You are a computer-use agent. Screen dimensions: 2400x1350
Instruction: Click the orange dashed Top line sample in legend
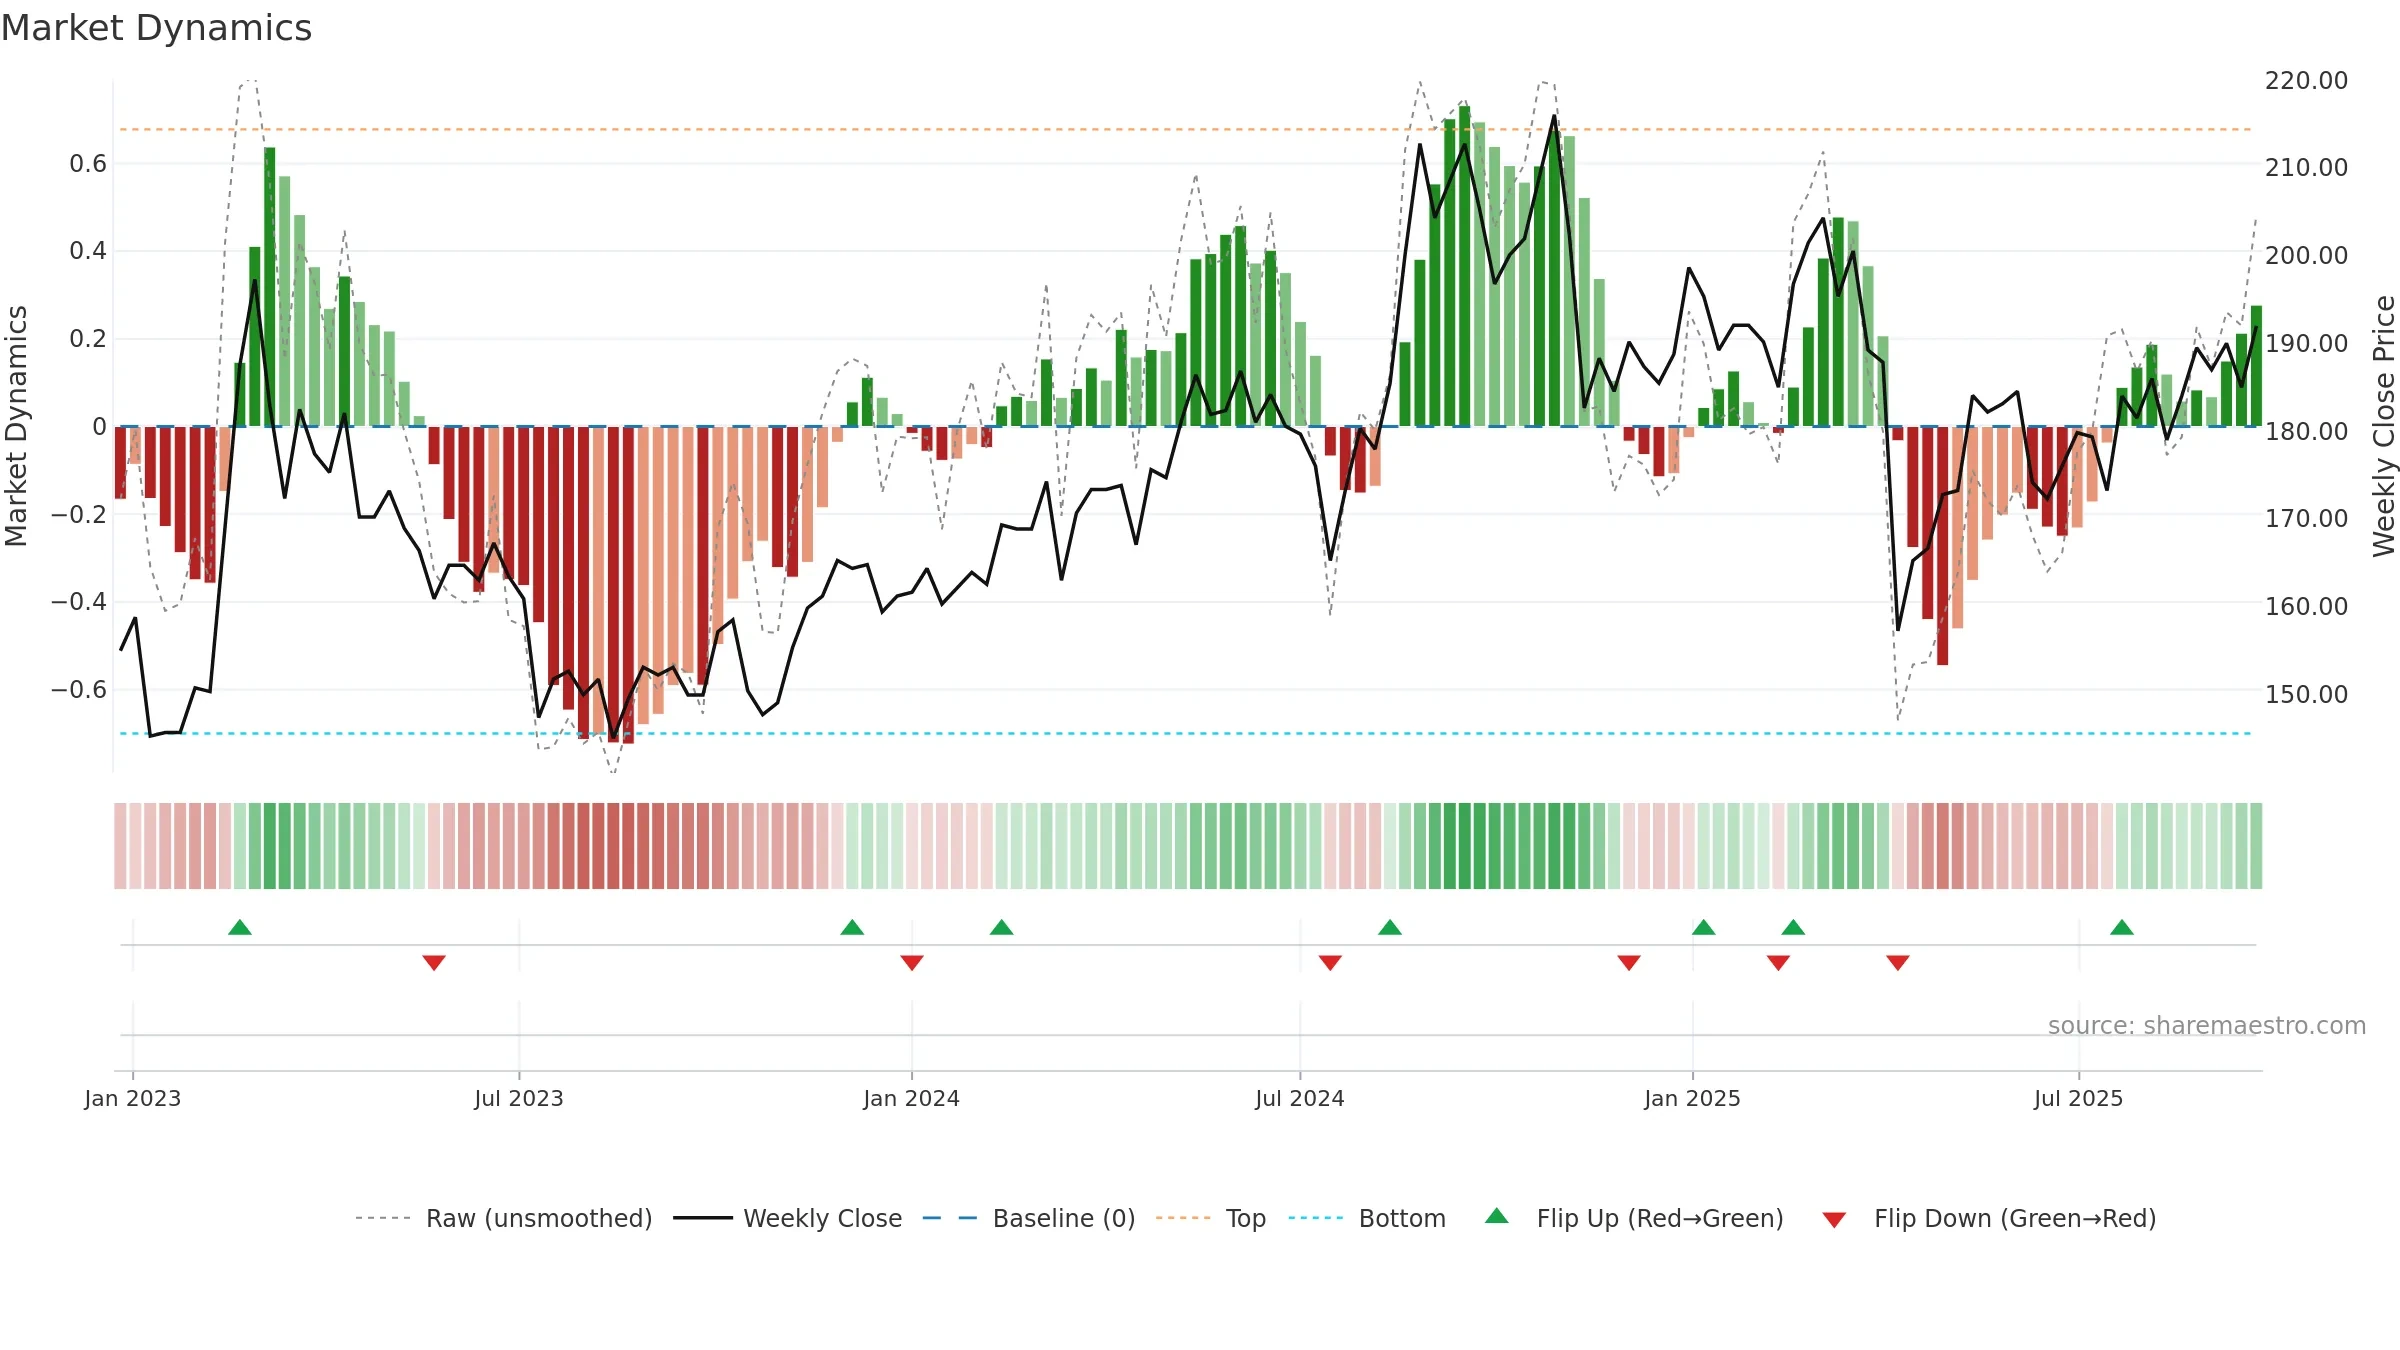click(1183, 1218)
